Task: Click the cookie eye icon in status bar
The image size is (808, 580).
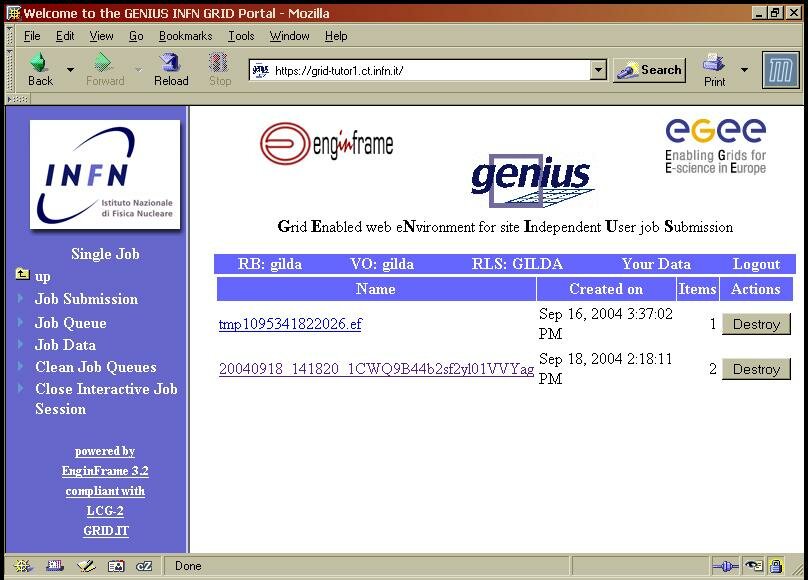Action: click(754, 567)
